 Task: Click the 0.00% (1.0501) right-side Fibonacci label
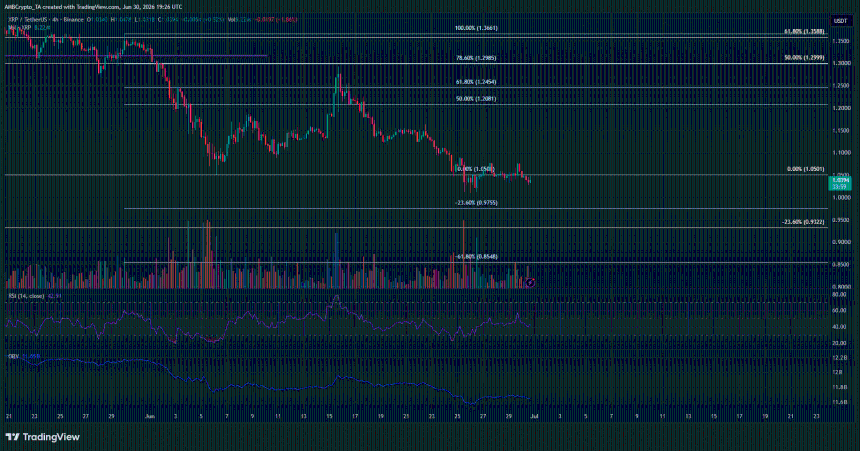tap(805, 170)
